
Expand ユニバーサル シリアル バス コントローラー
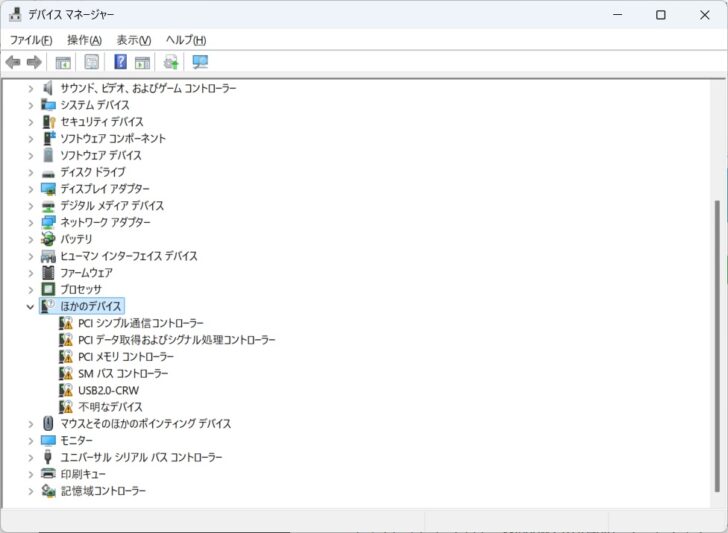pos(30,457)
